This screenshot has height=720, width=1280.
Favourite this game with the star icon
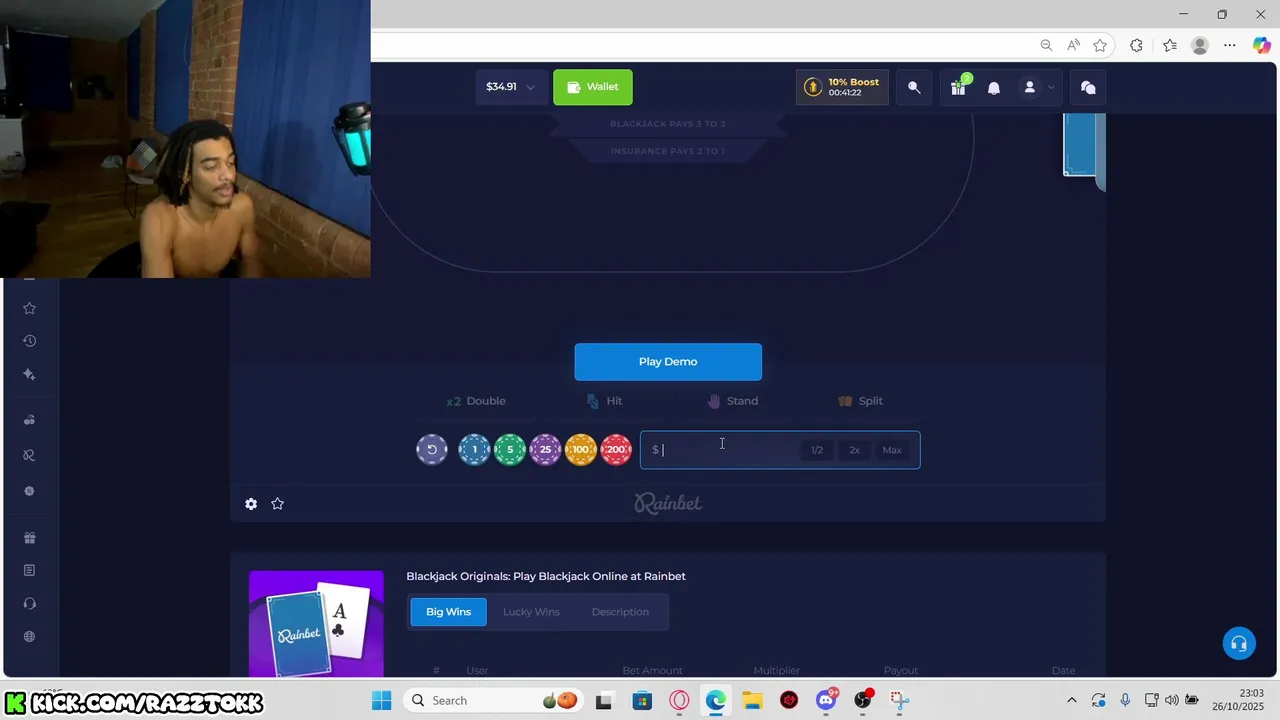(278, 504)
